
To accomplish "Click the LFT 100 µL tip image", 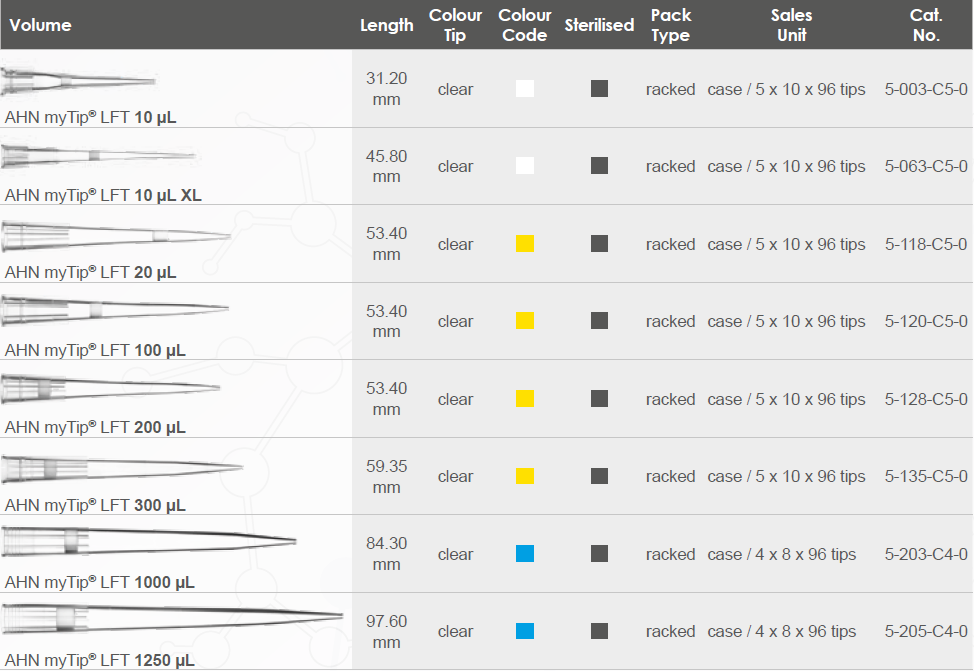I will coord(115,309).
